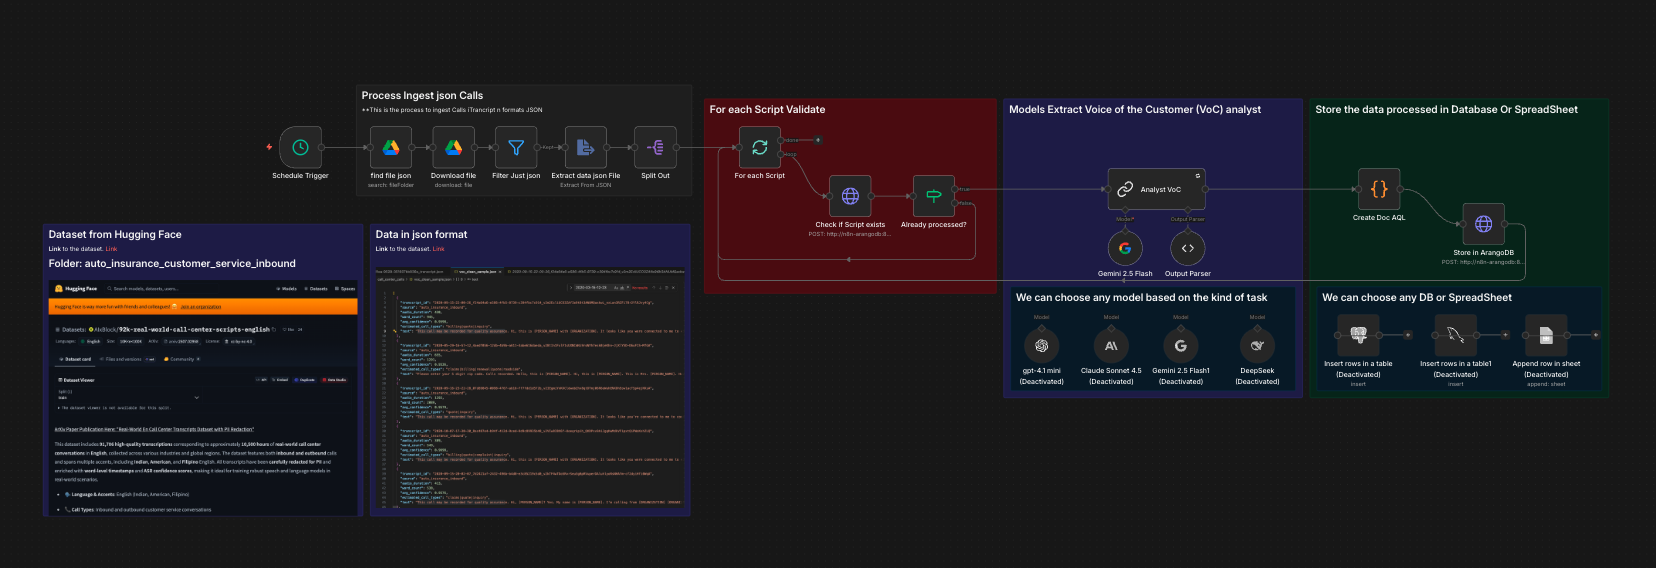
Task: Select the Extract data json File node
Action: [x=586, y=147]
